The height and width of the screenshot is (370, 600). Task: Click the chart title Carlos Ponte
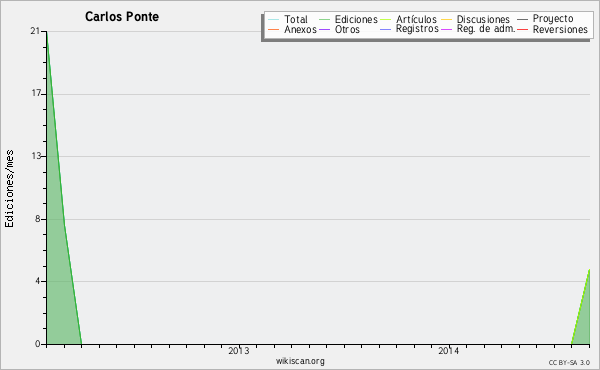[x=122, y=16]
